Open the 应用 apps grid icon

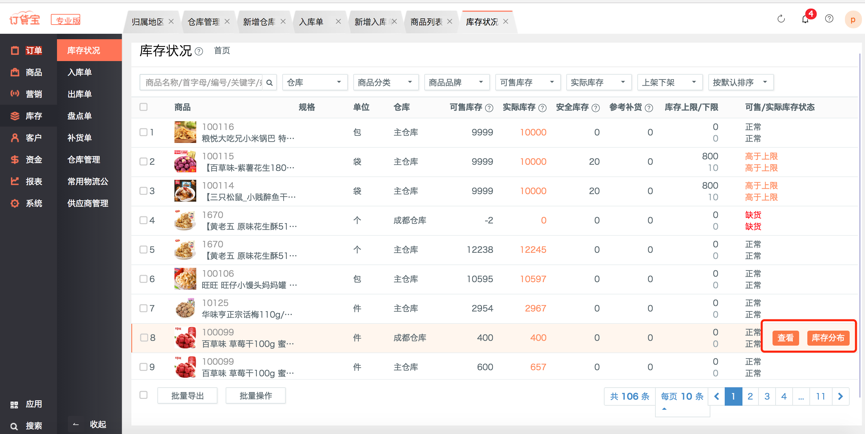pos(14,405)
